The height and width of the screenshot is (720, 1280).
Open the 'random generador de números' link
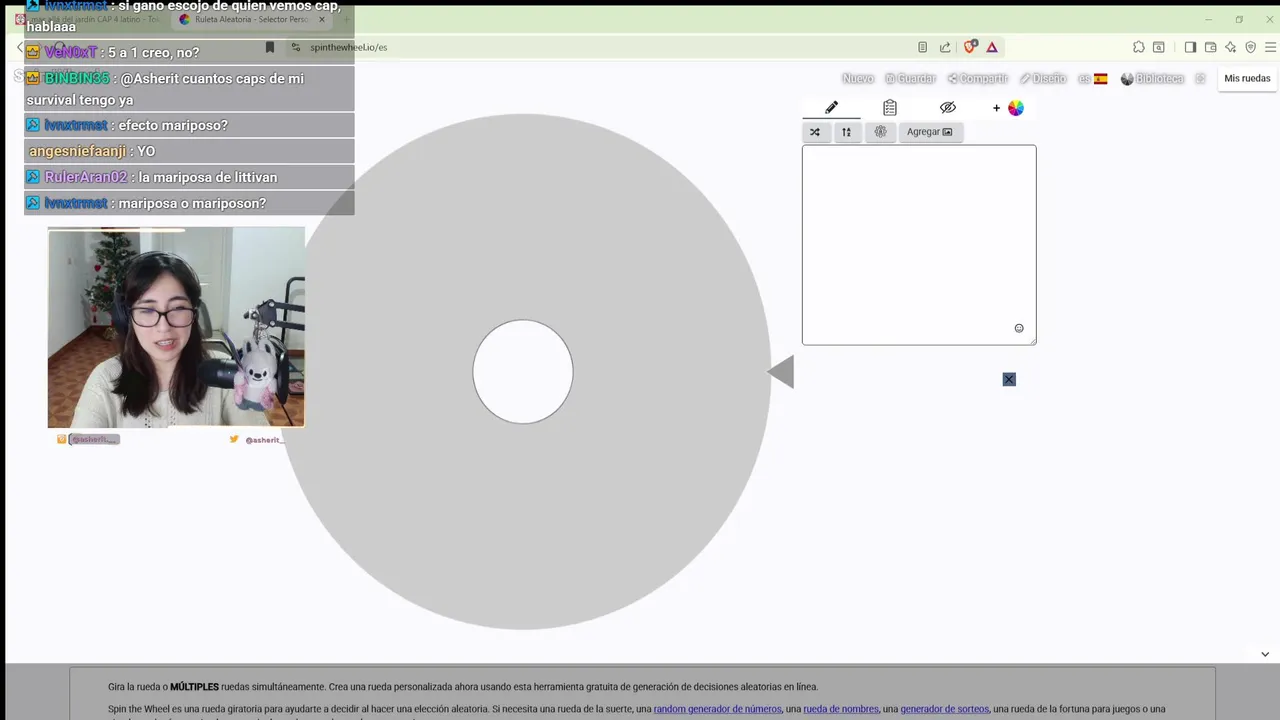pos(717,709)
